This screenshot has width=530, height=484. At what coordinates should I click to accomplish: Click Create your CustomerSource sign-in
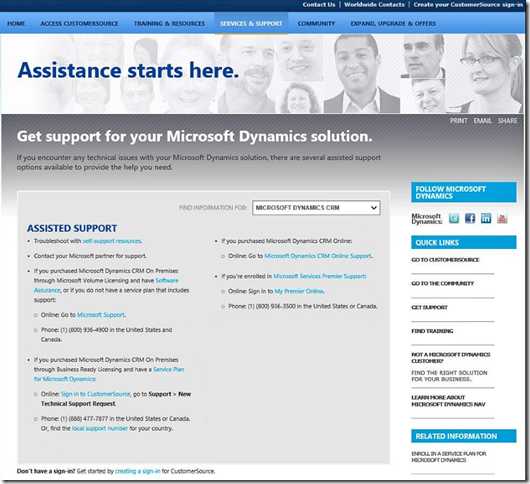coord(468,5)
